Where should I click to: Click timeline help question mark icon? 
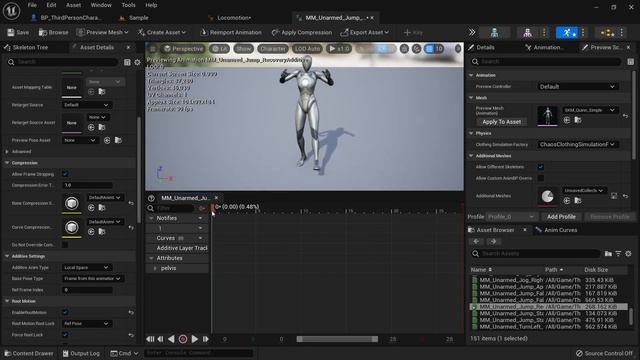(x=151, y=198)
